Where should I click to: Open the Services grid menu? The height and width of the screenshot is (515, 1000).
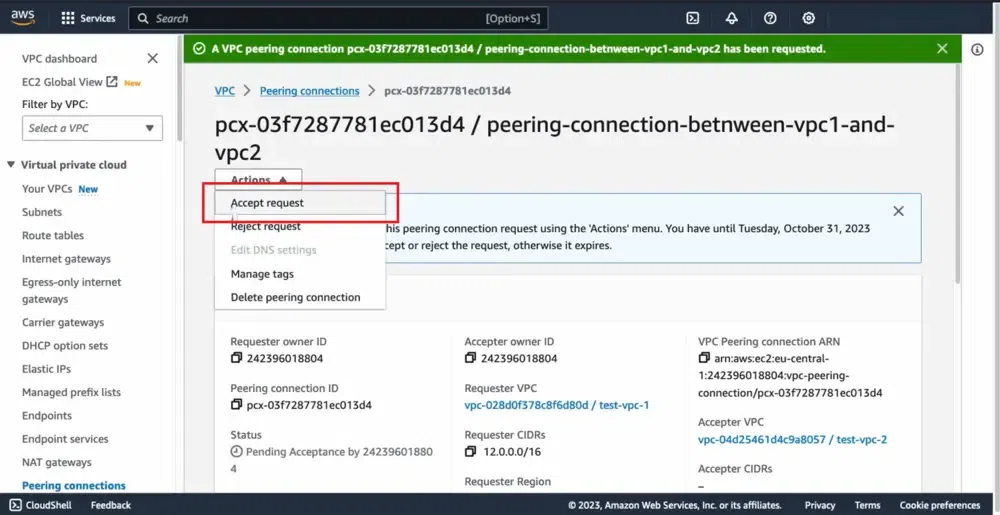click(x=88, y=18)
